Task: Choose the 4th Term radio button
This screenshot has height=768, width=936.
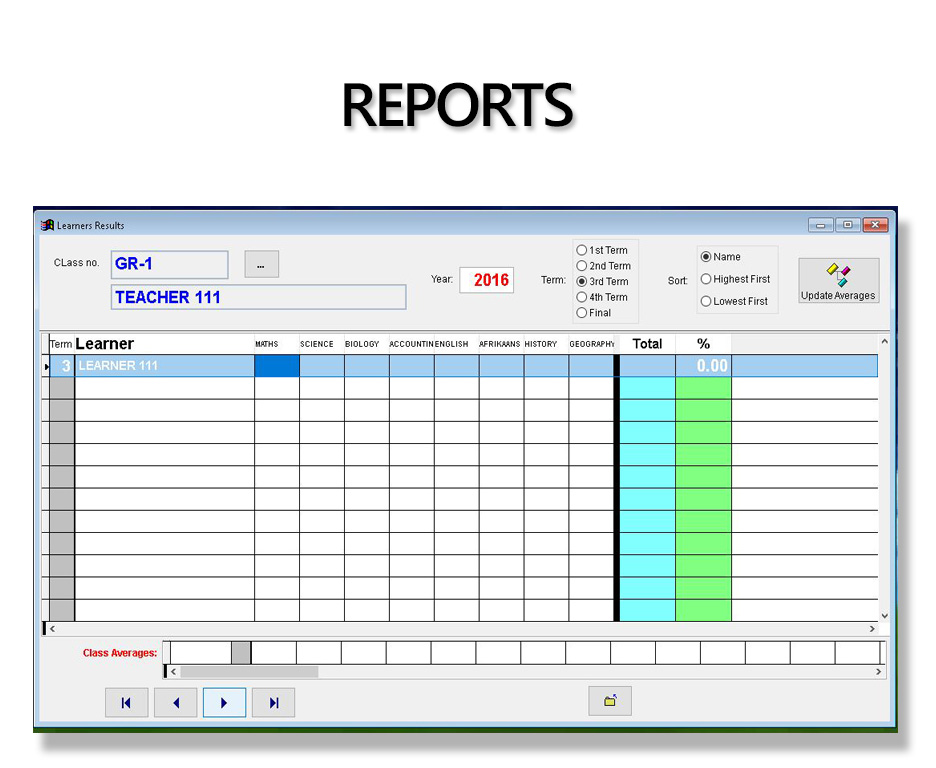Action: click(582, 297)
